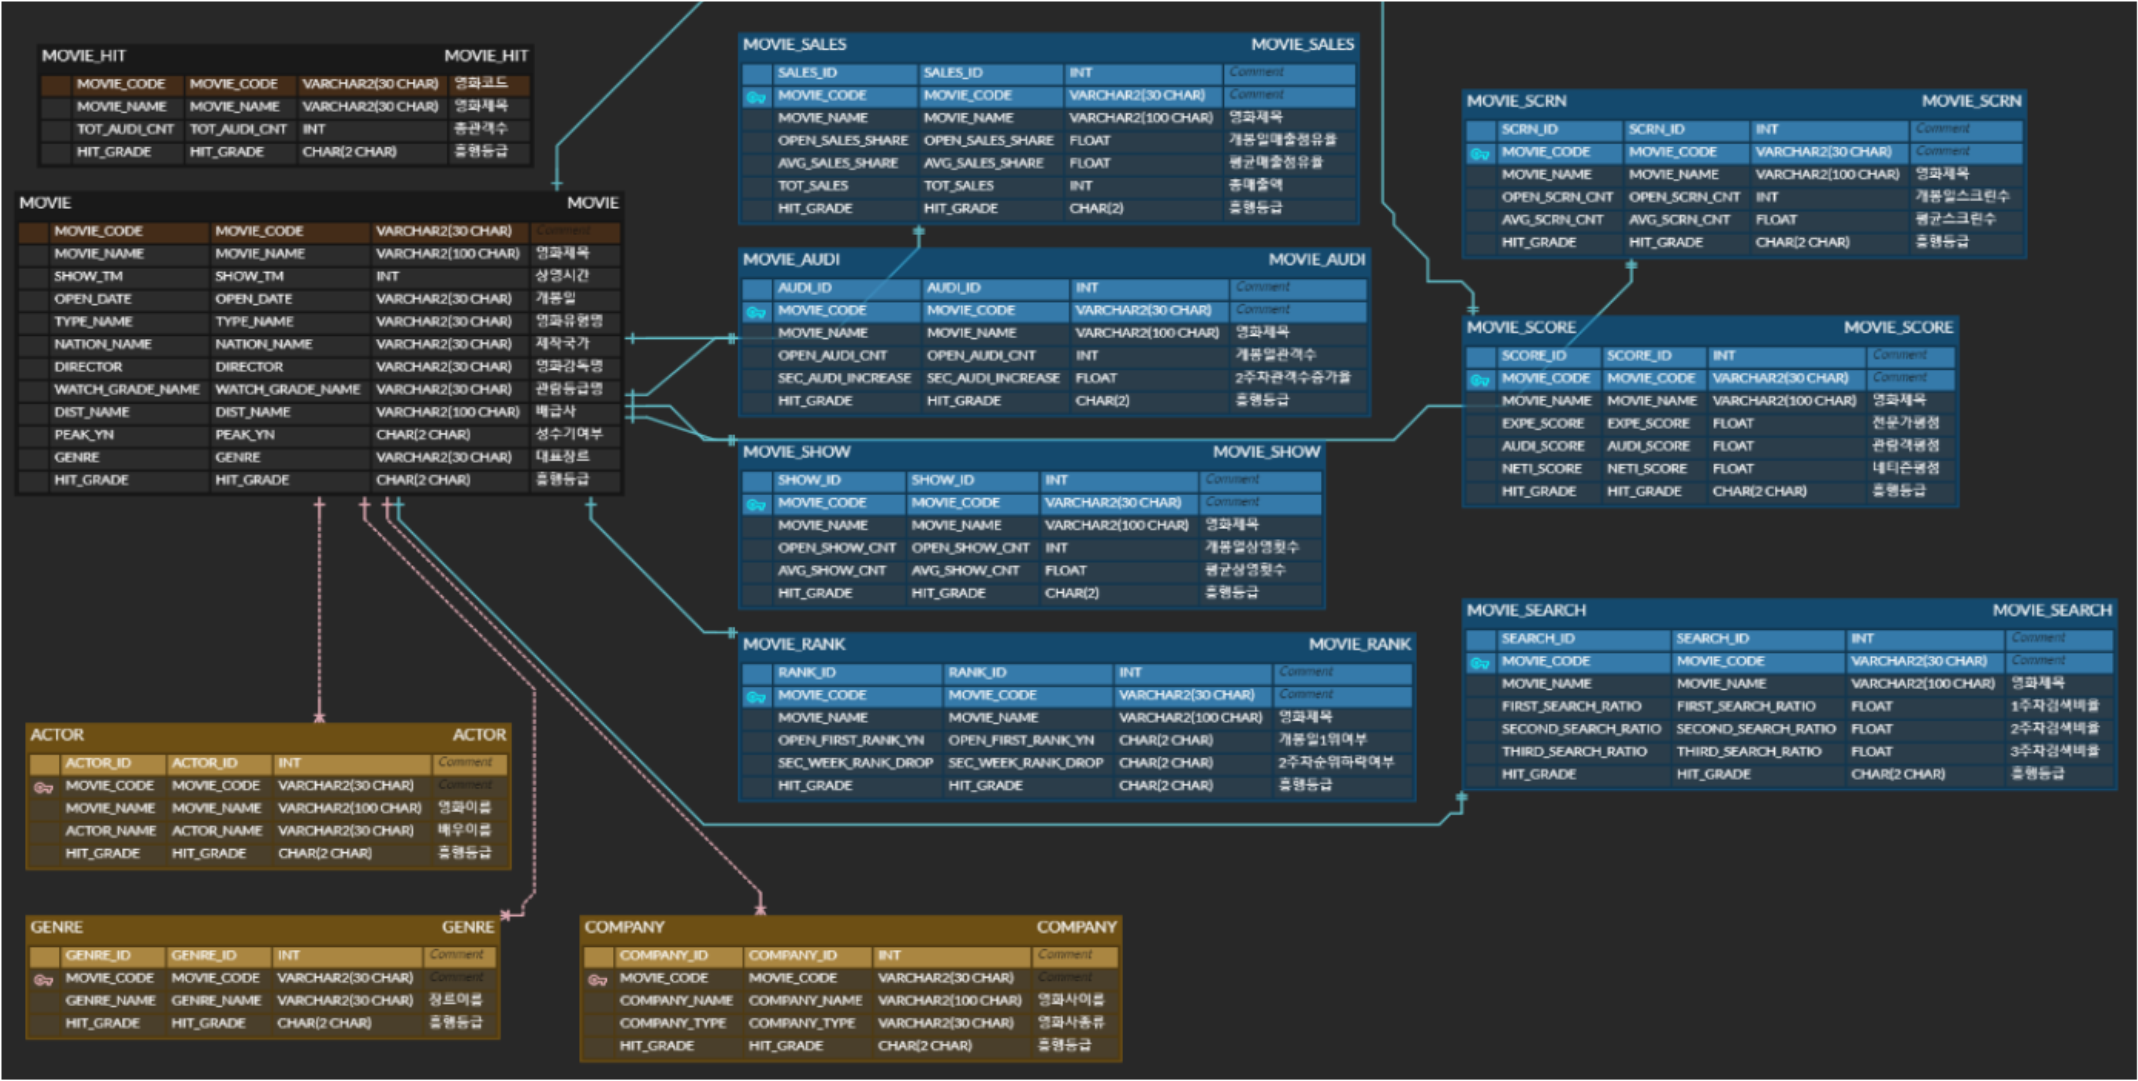Viewport: 2138px width, 1081px height.
Task: Select the brown MOVIE_CODE row in MOVIE_HIT
Action: click(120, 84)
